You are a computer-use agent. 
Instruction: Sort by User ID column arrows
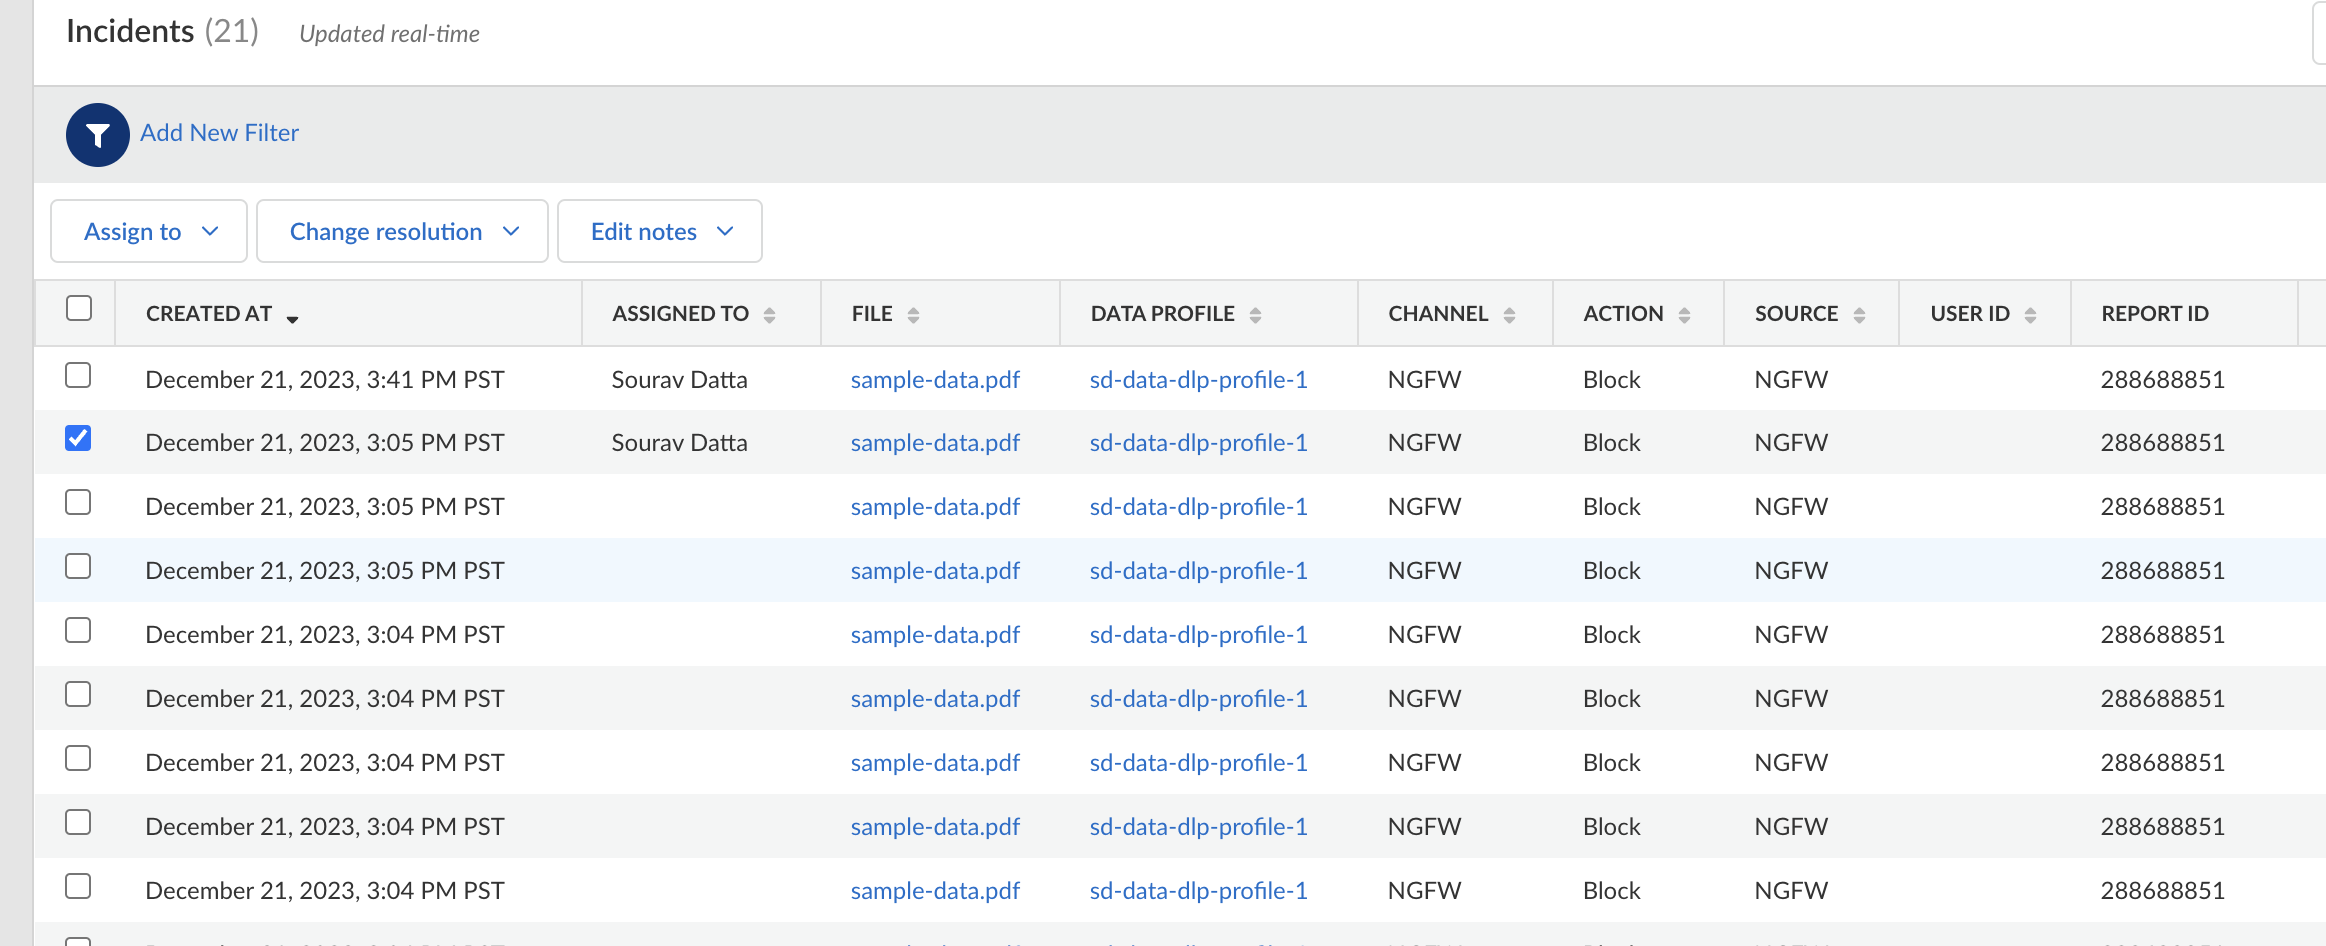[x=2030, y=315]
